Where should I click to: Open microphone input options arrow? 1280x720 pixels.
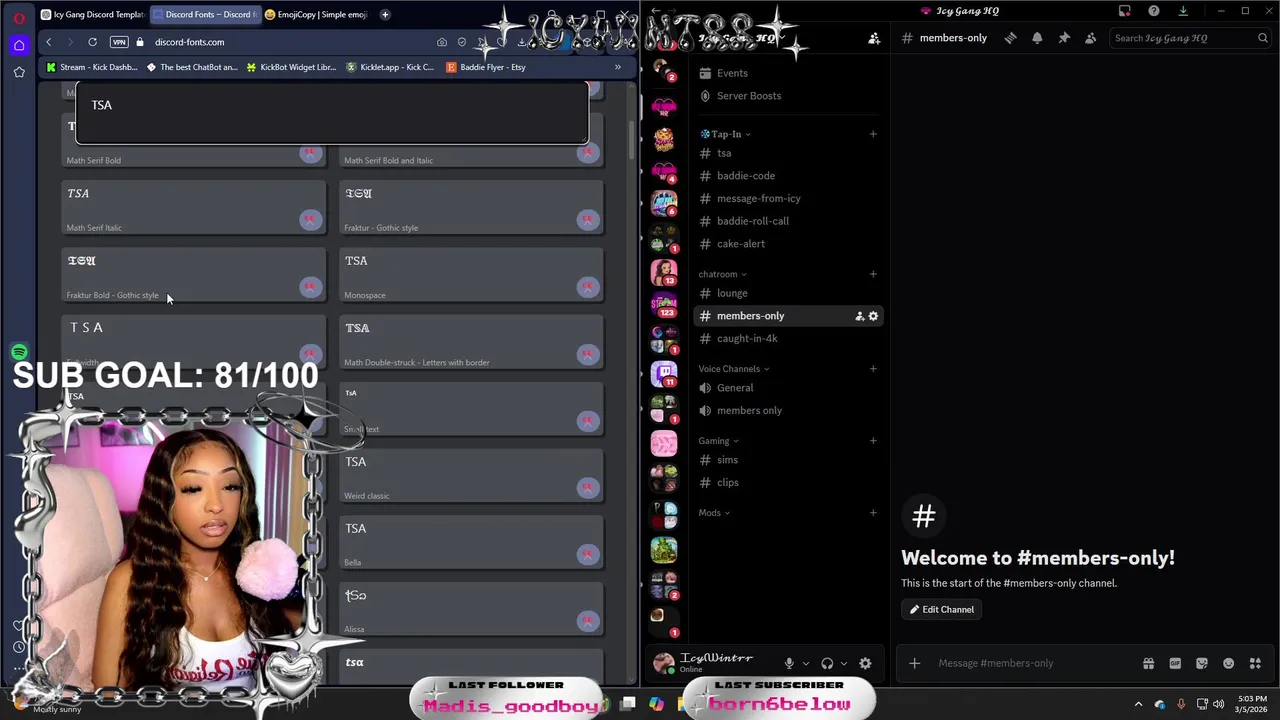point(806,663)
